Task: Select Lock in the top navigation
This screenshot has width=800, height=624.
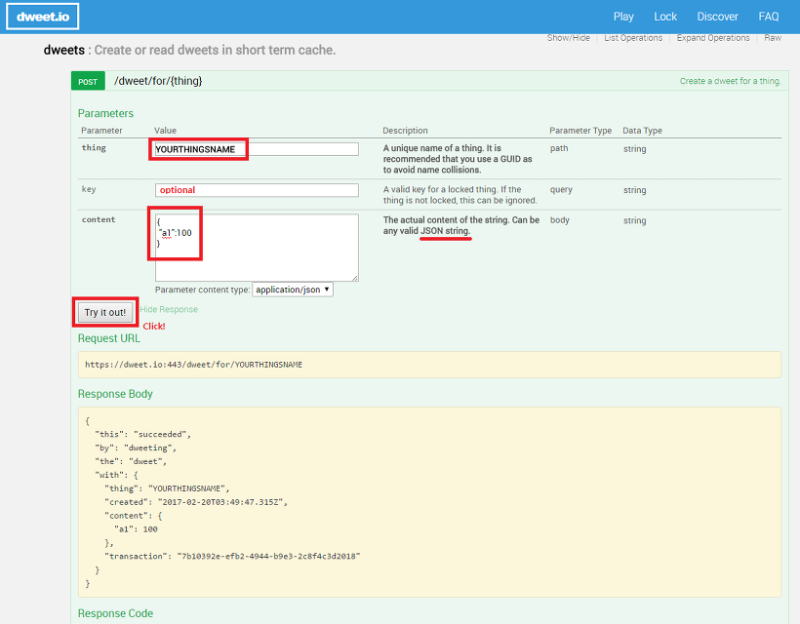Action: click(665, 15)
